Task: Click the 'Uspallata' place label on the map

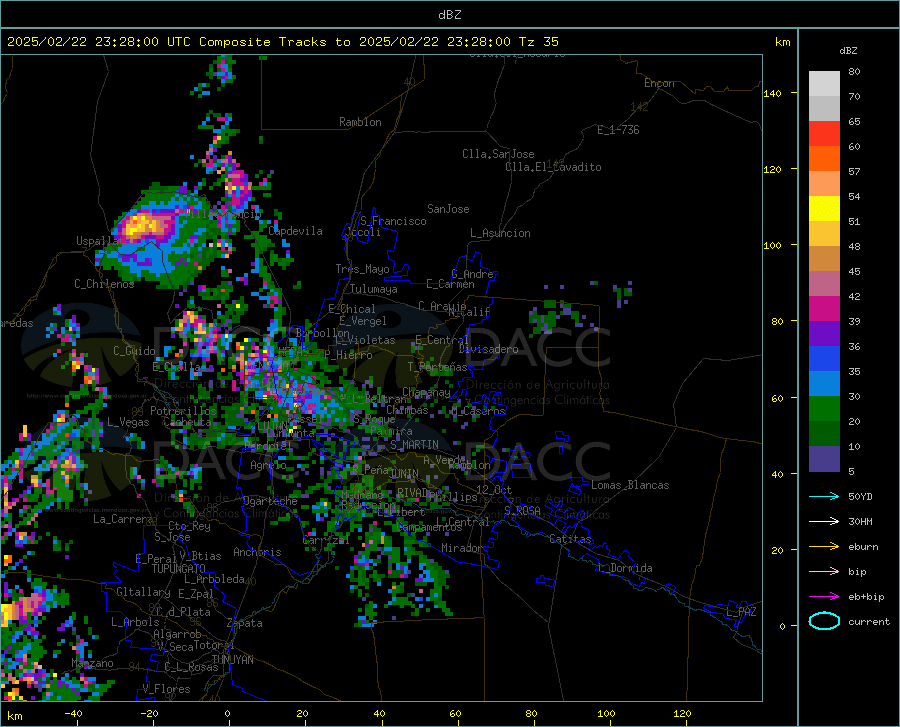Action: pyautogui.click(x=103, y=241)
